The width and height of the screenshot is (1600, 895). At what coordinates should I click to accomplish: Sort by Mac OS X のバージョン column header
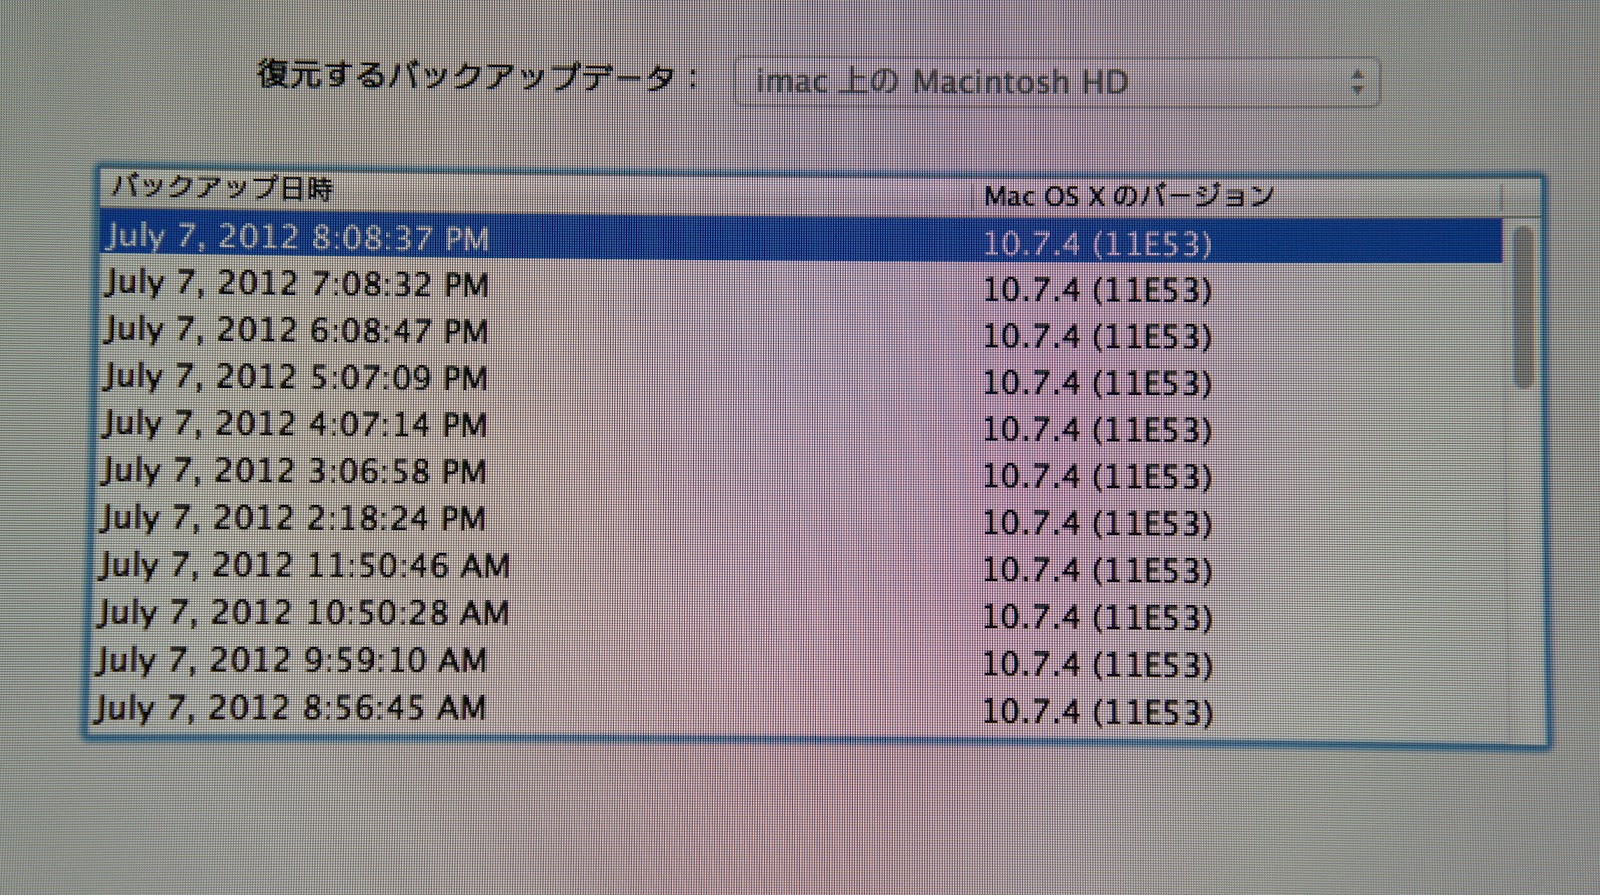click(1236, 196)
